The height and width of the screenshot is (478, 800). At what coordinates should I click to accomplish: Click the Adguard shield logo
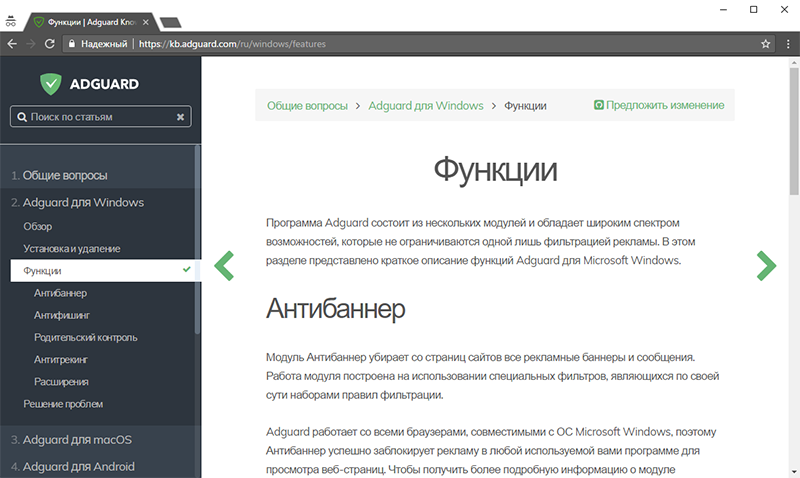(x=51, y=84)
